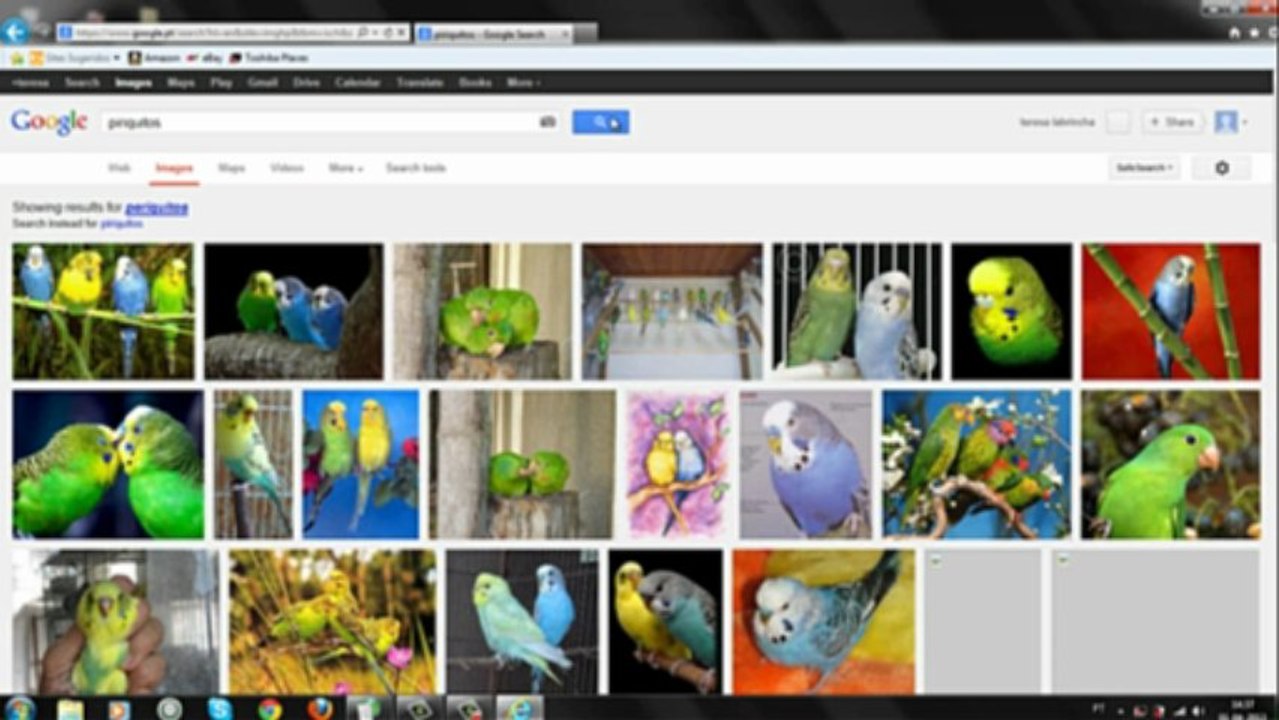The image size is (1279, 720).
Task: Click the blue search magnifier button
Action: pyautogui.click(x=600, y=122)
